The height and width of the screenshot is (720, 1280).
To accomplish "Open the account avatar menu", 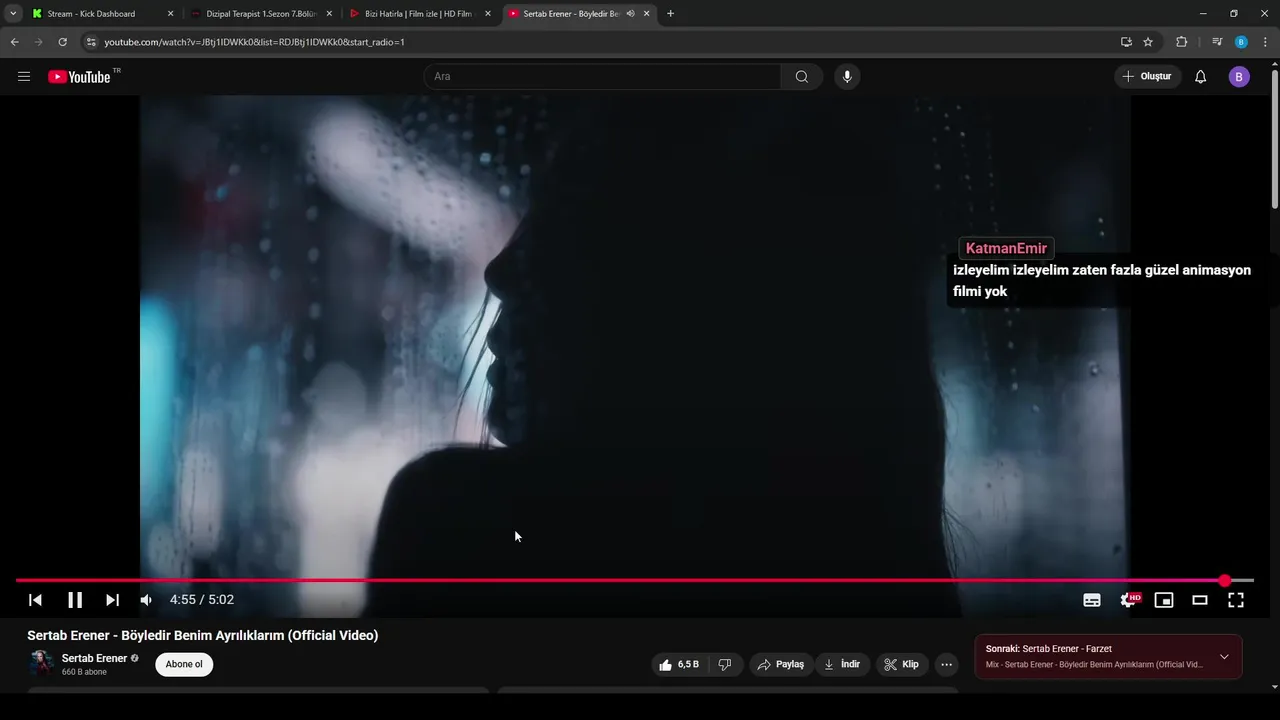I will (1239, 77).
